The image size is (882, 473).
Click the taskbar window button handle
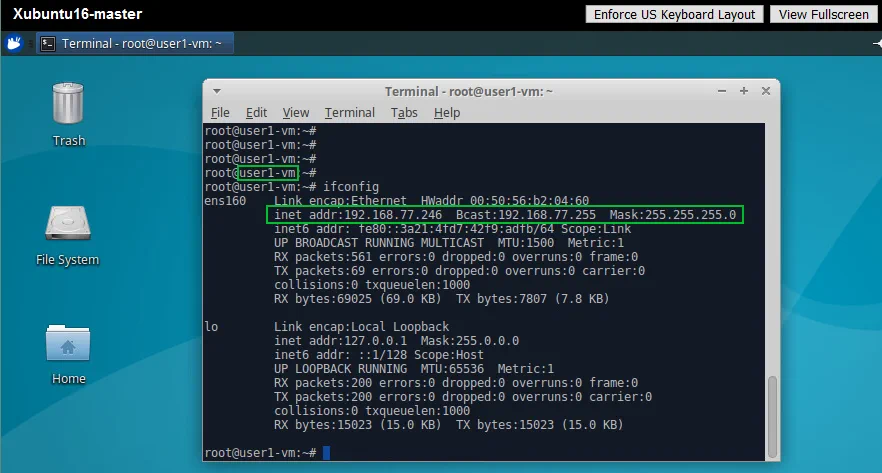[31, 43]
